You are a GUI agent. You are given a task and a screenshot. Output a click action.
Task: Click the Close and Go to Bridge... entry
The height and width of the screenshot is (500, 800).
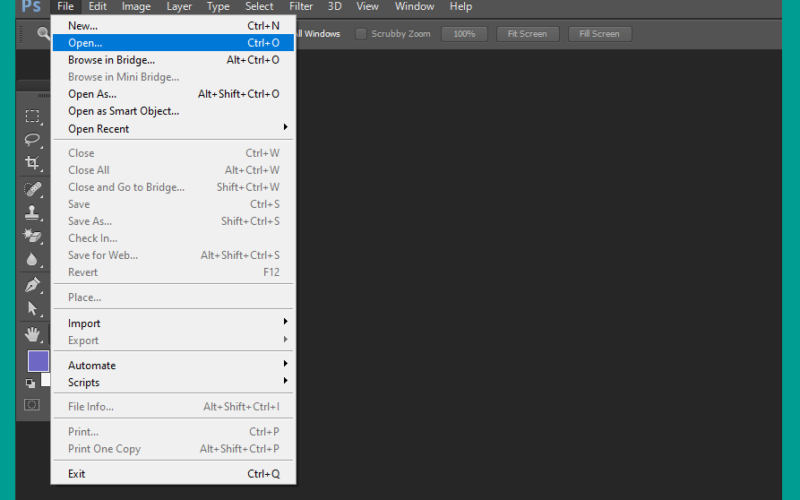tap(173, 187)
